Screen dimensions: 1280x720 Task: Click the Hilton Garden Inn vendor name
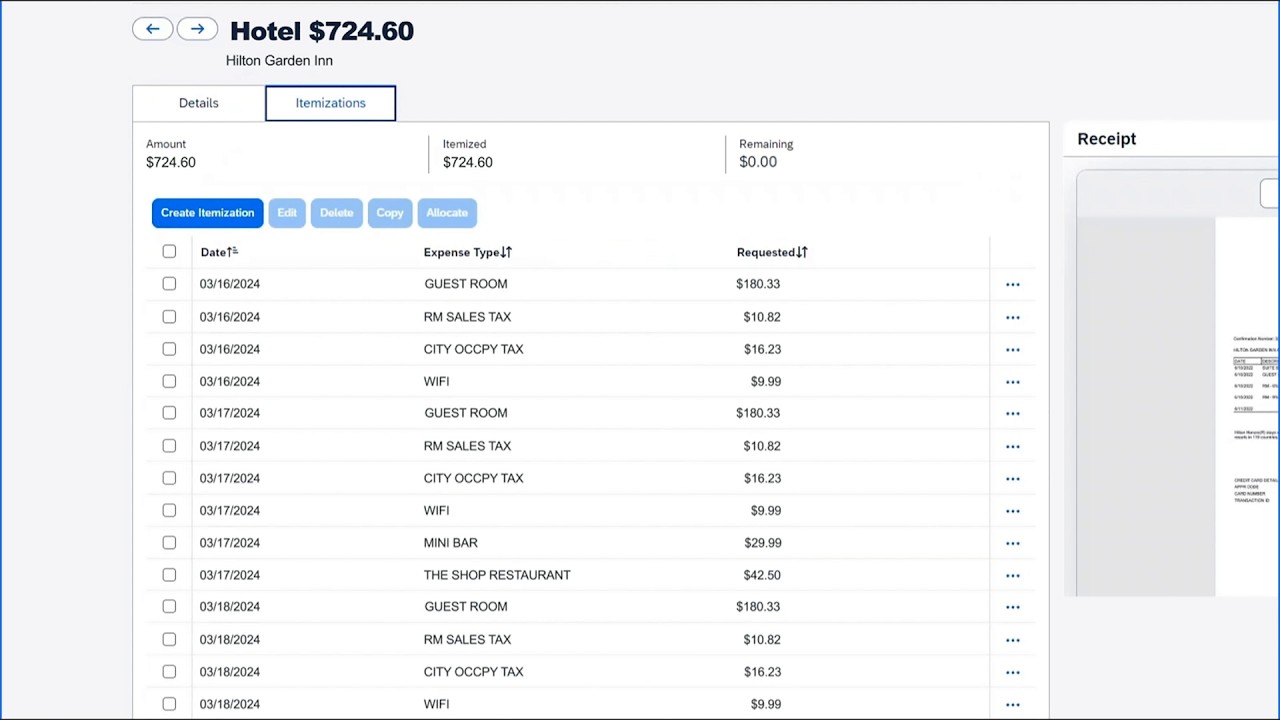click(279, 61)
